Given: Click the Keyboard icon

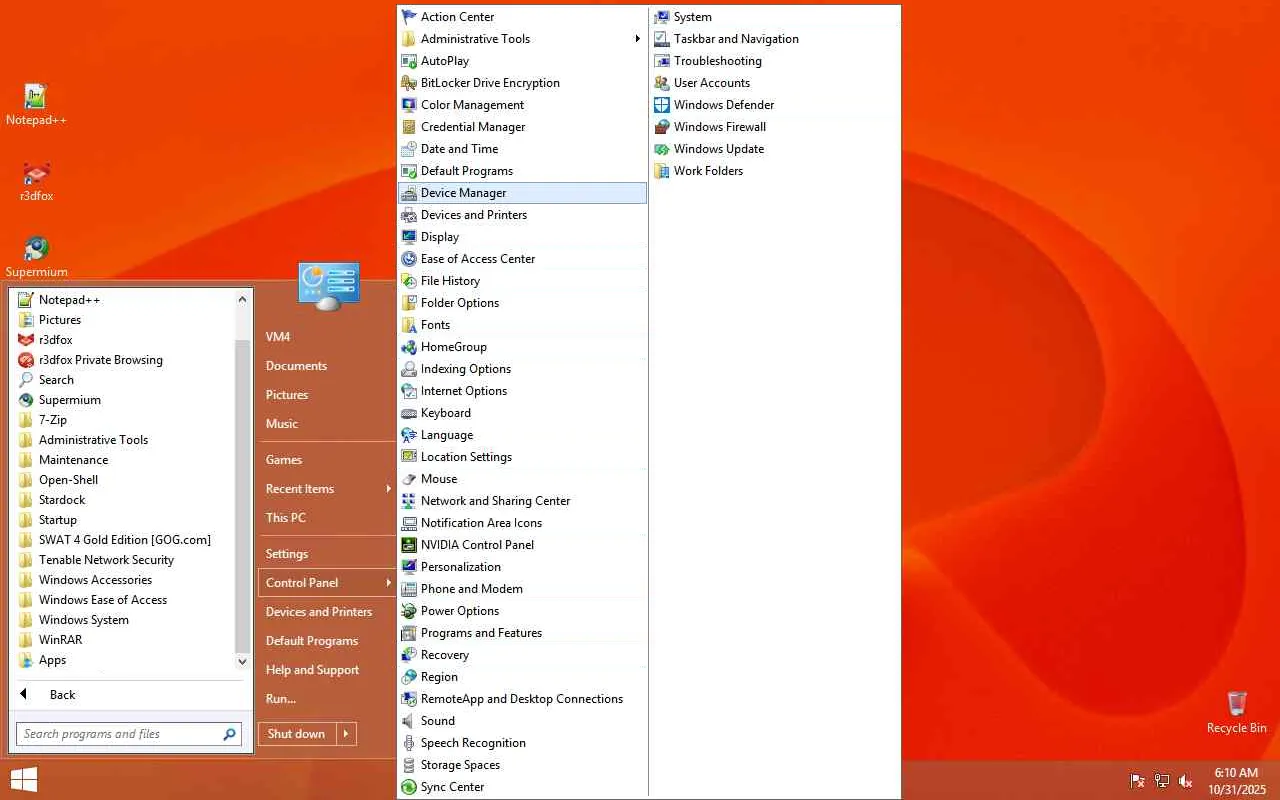Looking at the screenshot, I should pyautogui.click(x=409, y=413).
